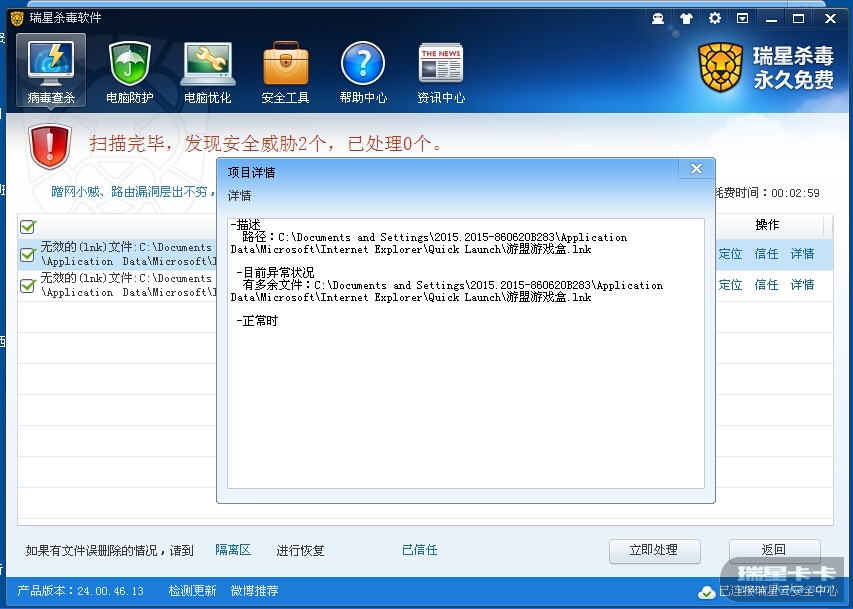Click the Rising antivirus app icon in title bar
Screen dimensions: 853x609
click(x=17, y=19)
